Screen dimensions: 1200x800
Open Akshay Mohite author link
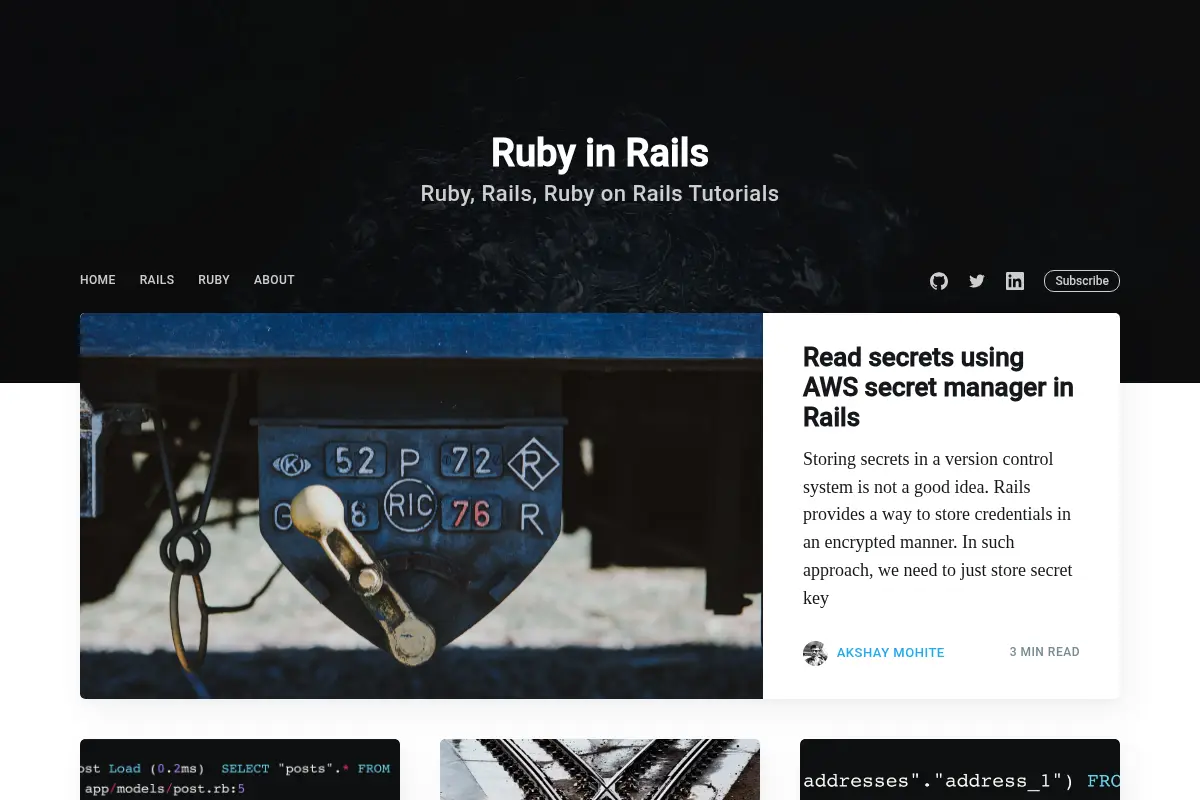point(890,653)
